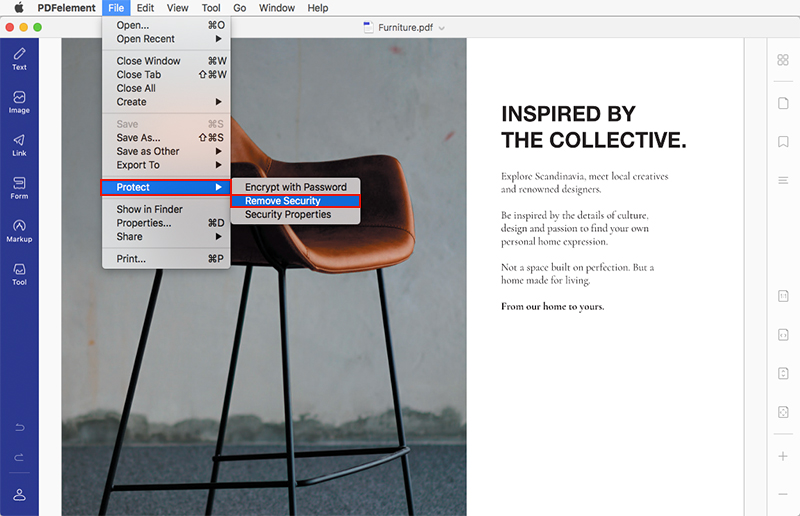Expand the Create submenu
This screenshot has width=800, height=516.
click(x=166, y=102)
